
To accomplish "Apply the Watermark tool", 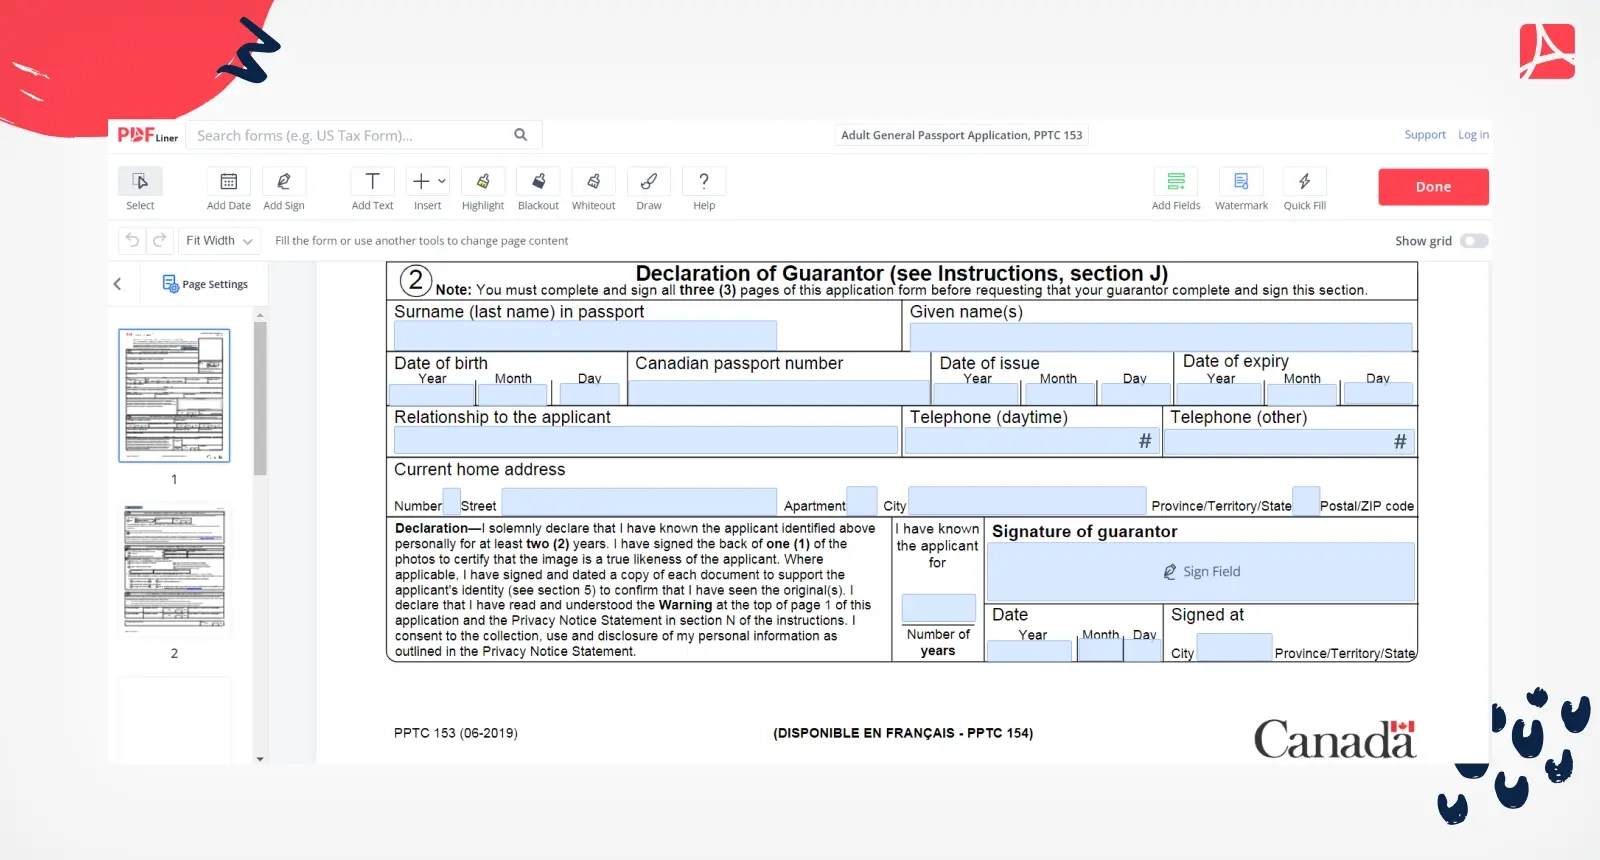I will click(x=1241, y=181).
